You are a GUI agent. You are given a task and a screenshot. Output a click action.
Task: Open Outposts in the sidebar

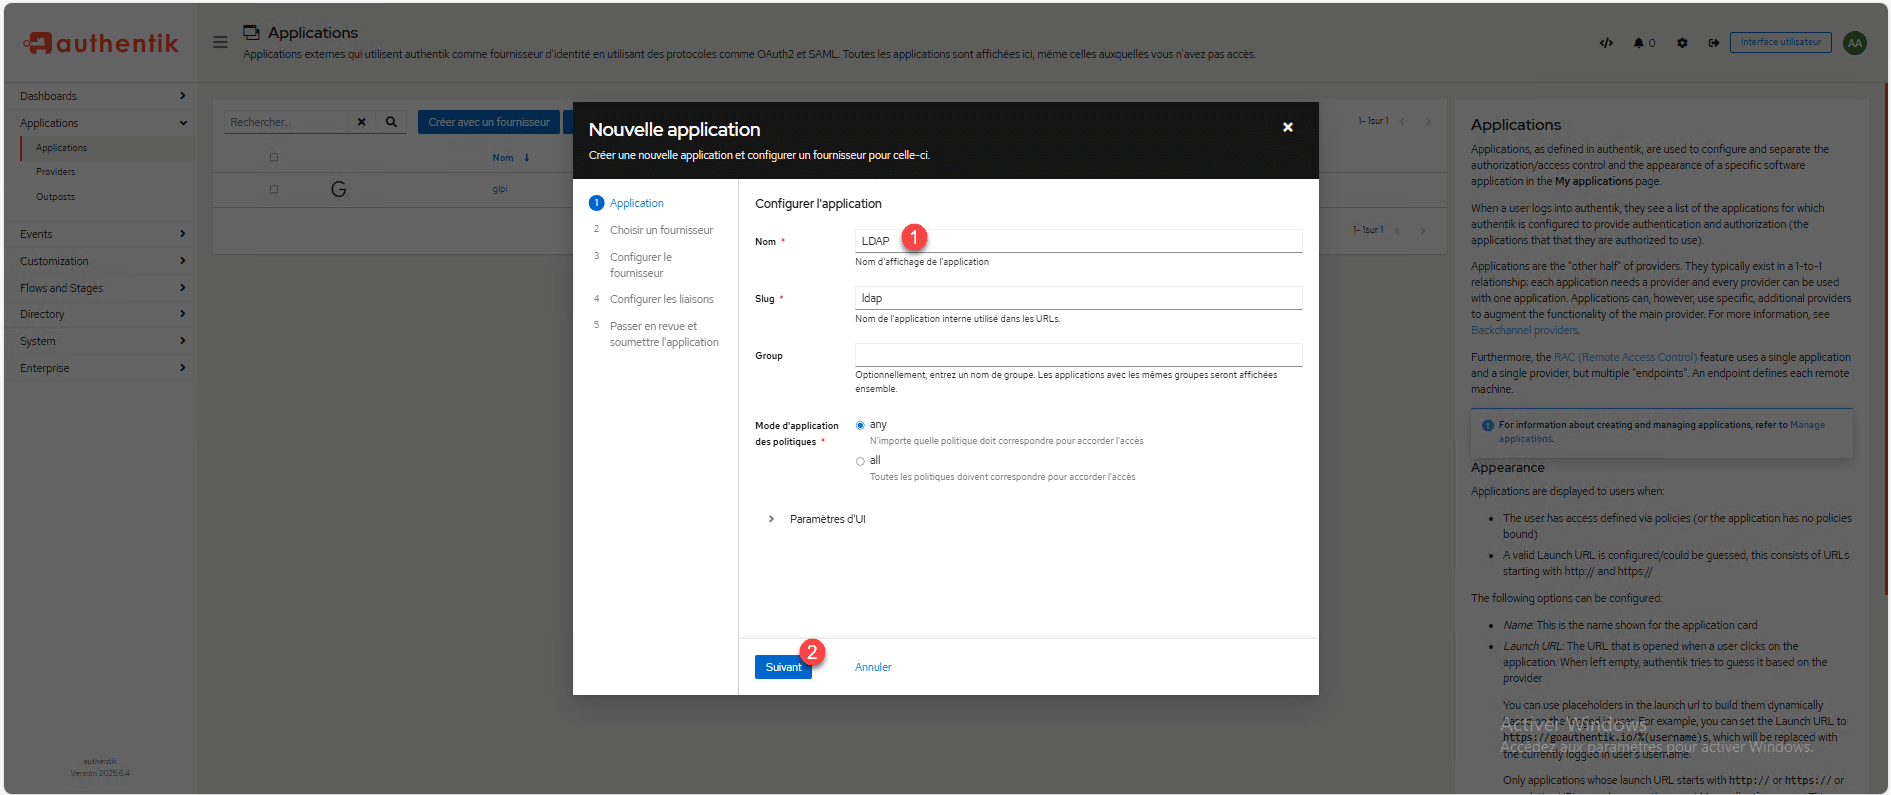point(56,197)
